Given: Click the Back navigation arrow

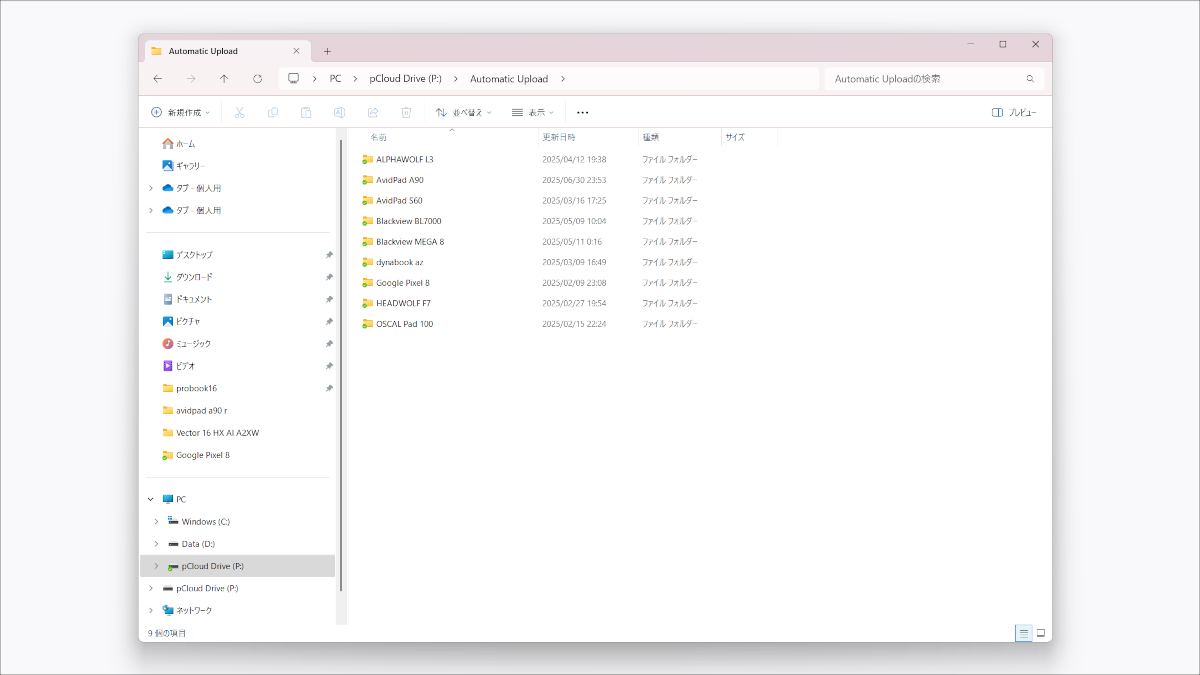Looking at the screenshot, I should pyautogui.click(x=158, y=79).
